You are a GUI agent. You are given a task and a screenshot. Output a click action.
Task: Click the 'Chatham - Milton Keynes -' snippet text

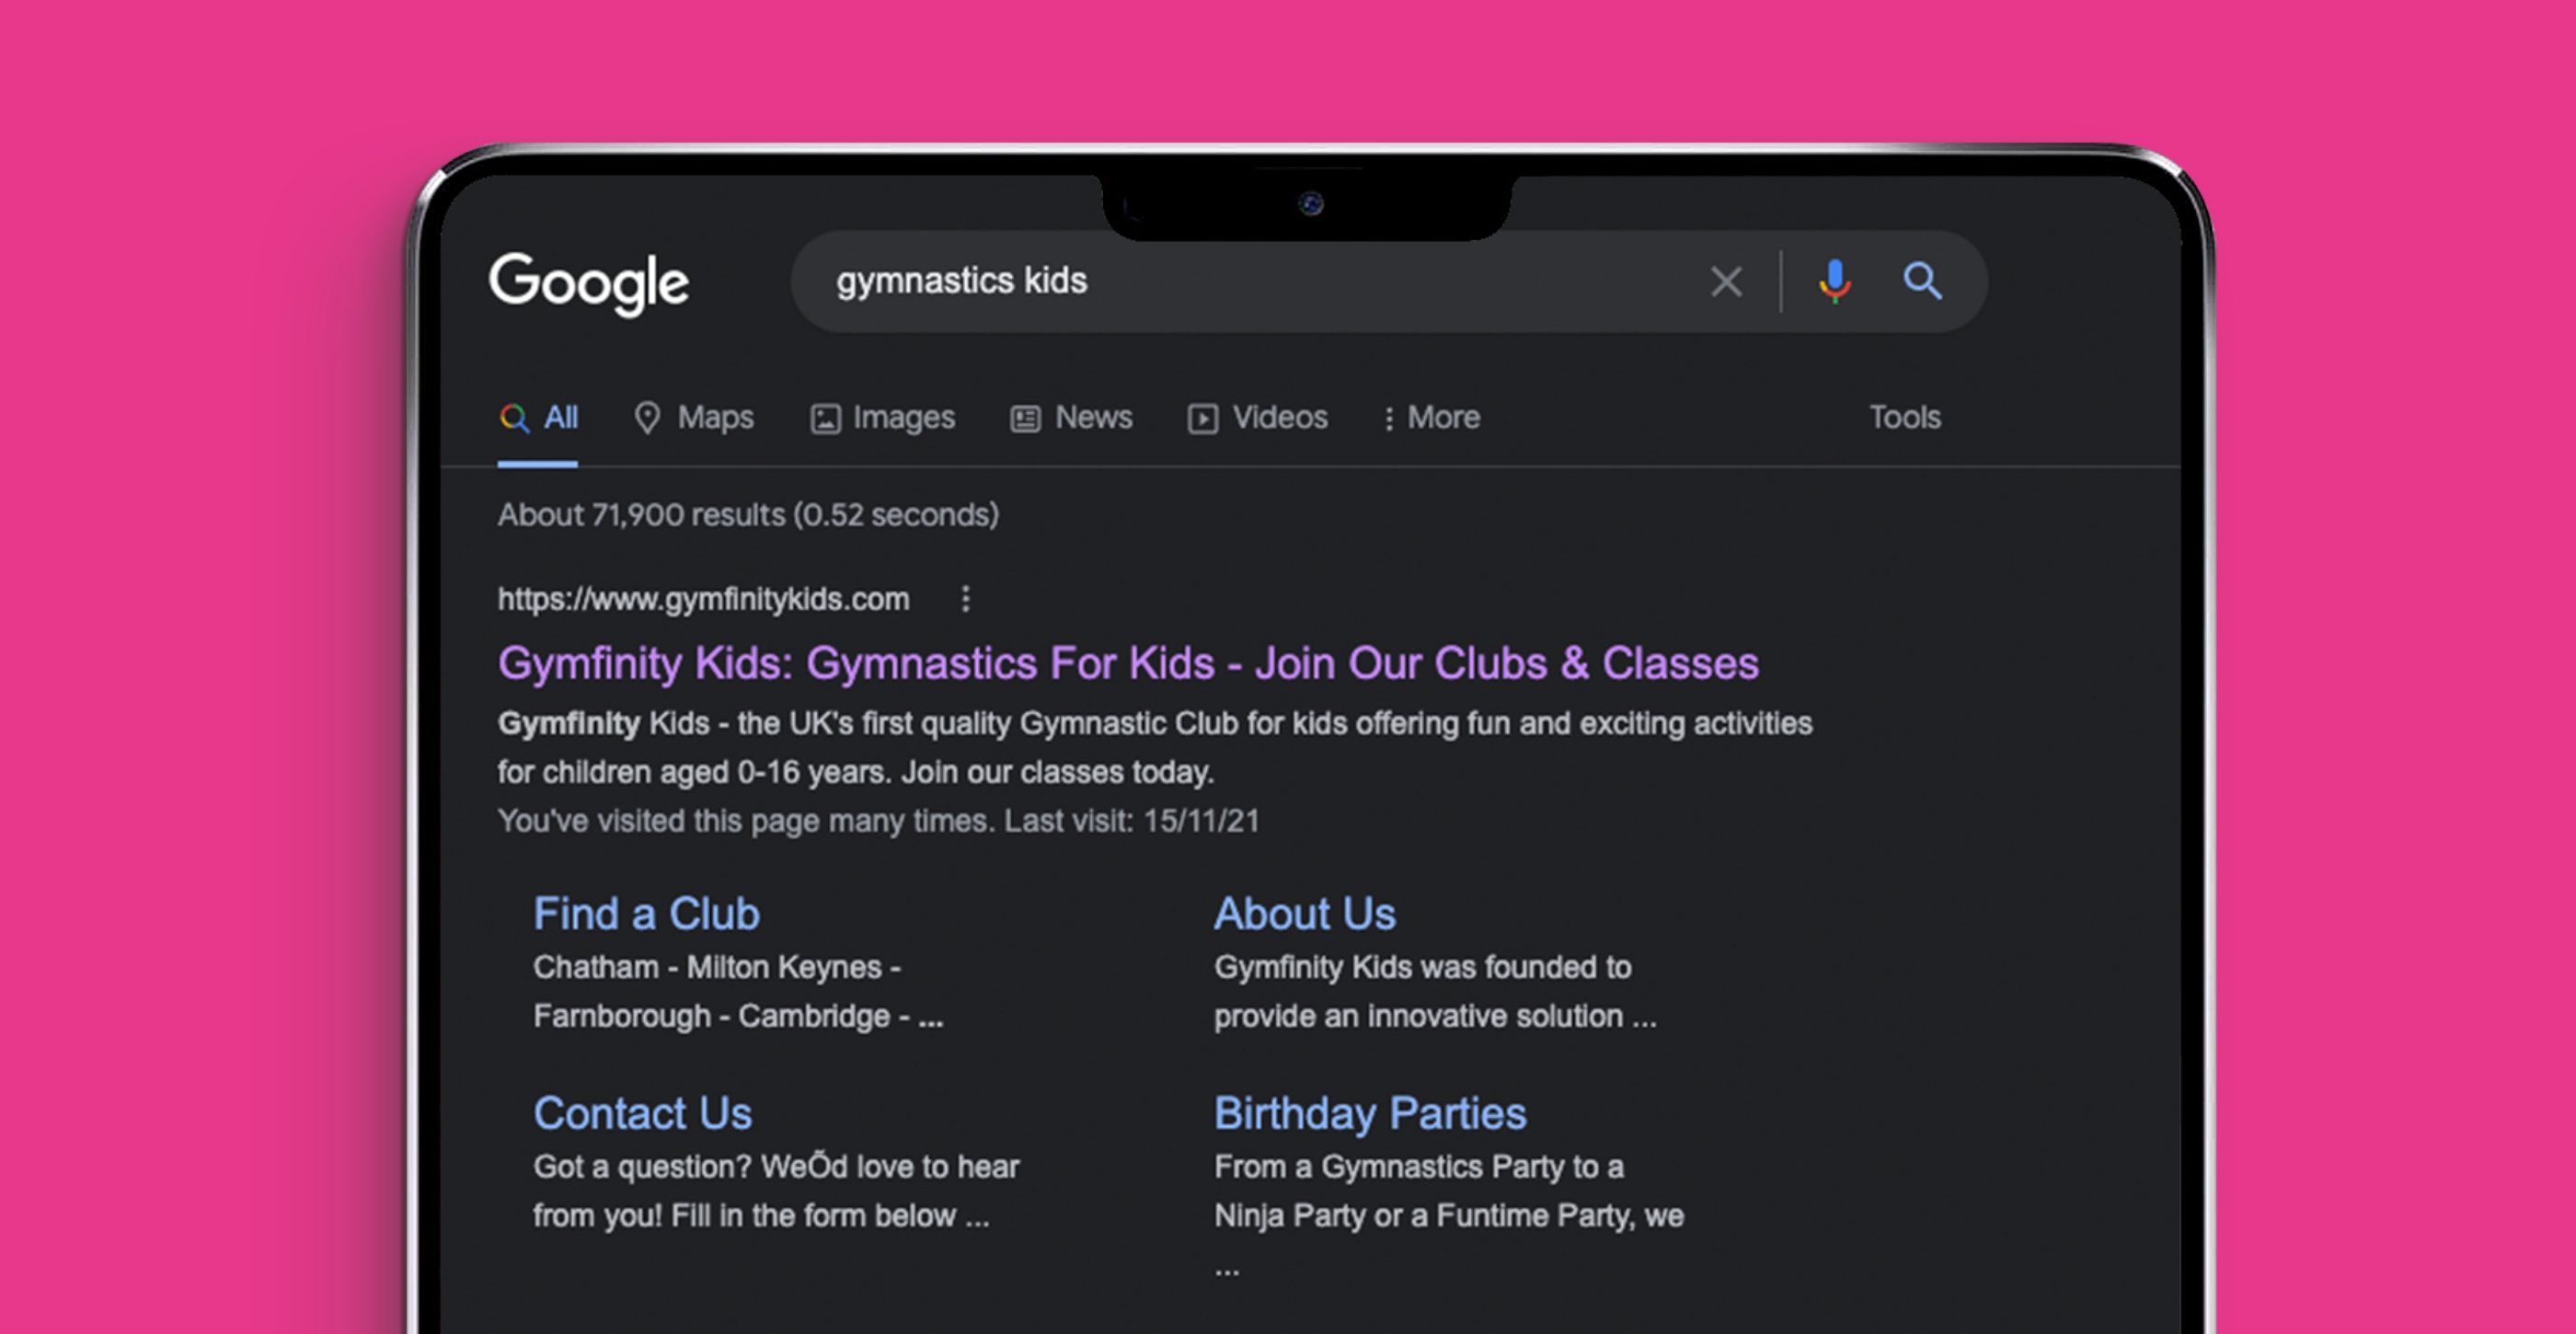[716, 968]
